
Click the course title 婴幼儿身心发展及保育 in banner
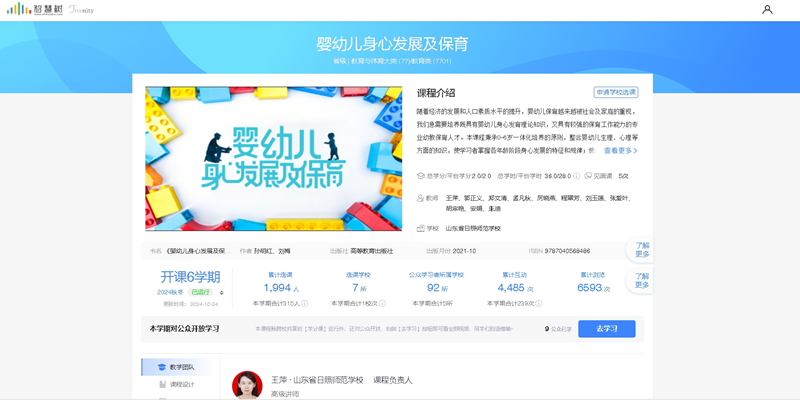pos(392,44)
